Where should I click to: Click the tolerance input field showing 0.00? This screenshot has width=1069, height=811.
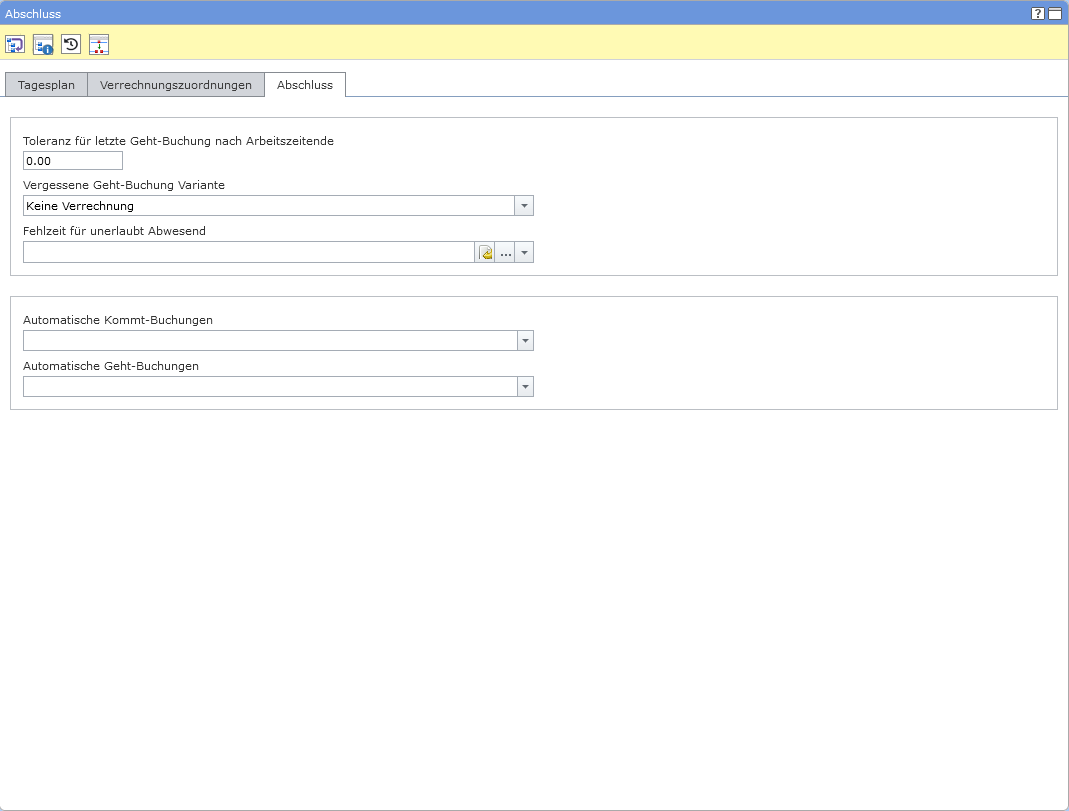(73, 161)
